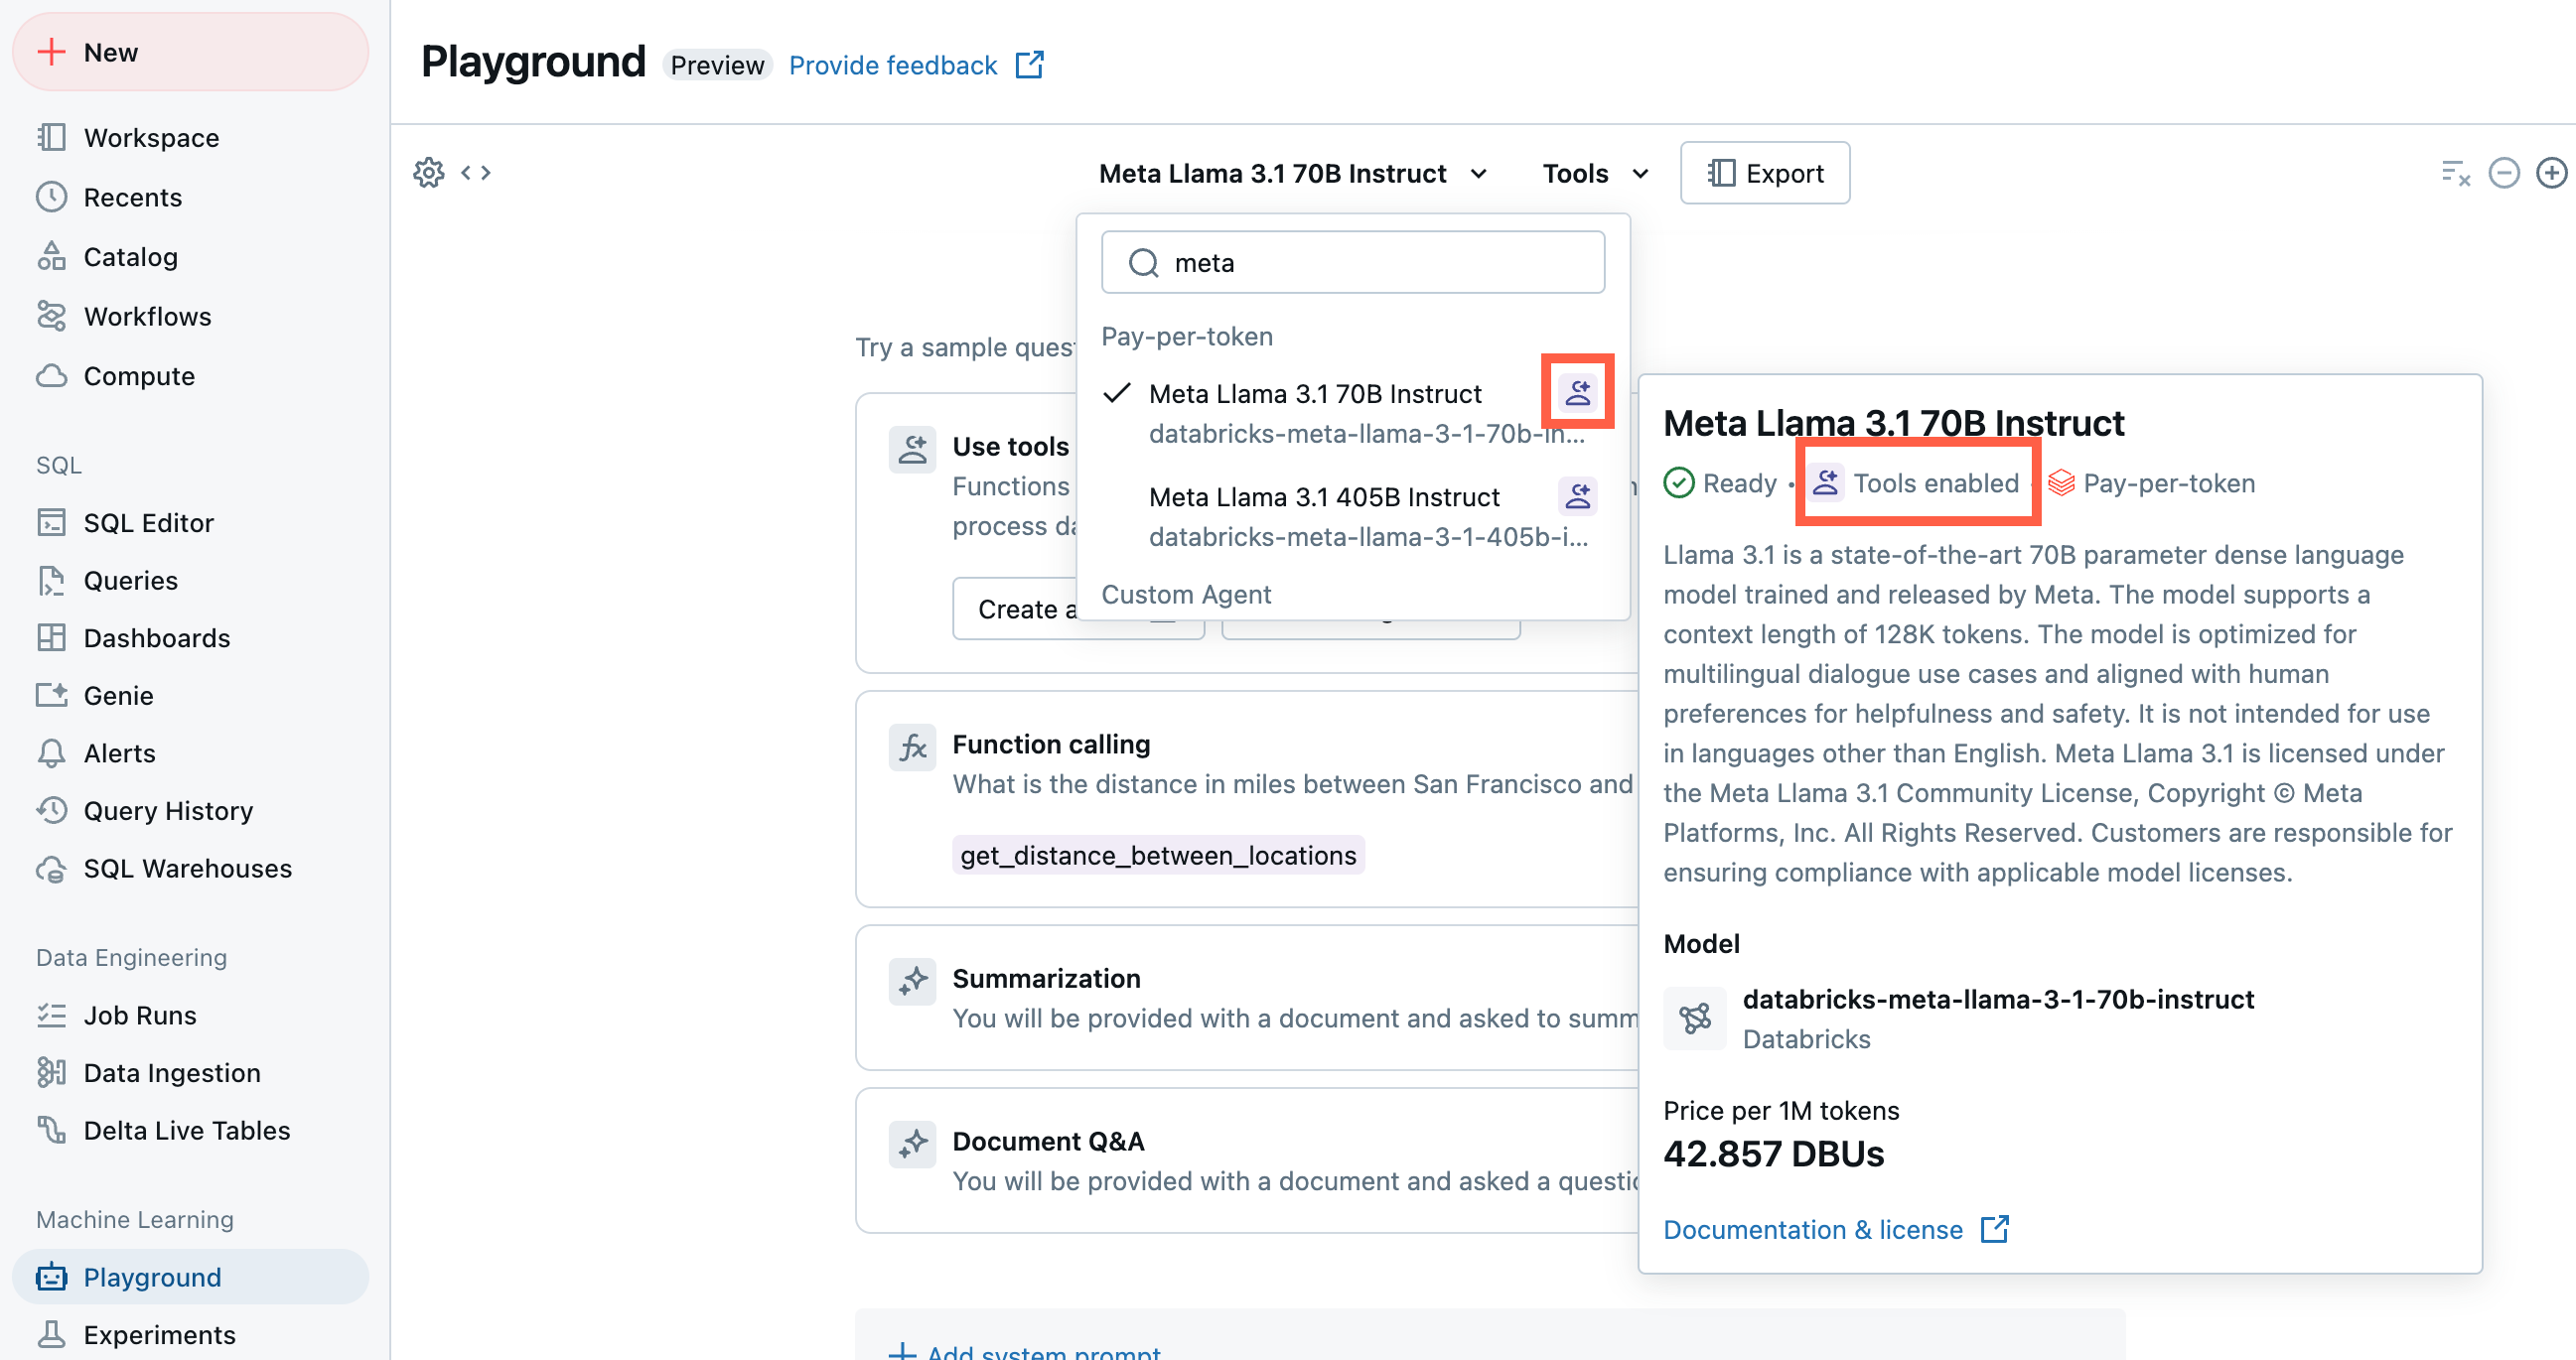Click the agent/persona icon next to Meta Llama 70B
Viewport: 2576px width, 1360px height.
coord(1581,393)
